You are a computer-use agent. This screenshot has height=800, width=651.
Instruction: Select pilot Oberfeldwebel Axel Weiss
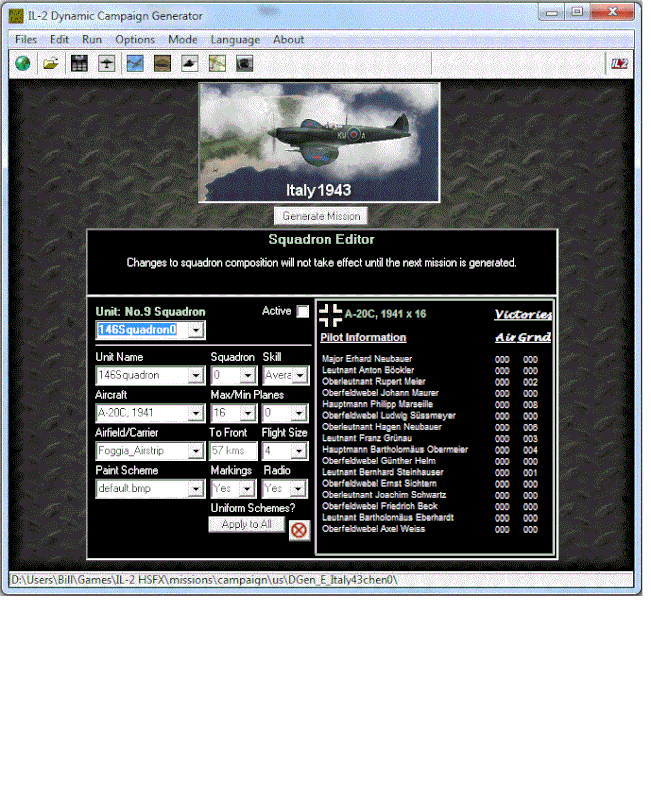373,529
